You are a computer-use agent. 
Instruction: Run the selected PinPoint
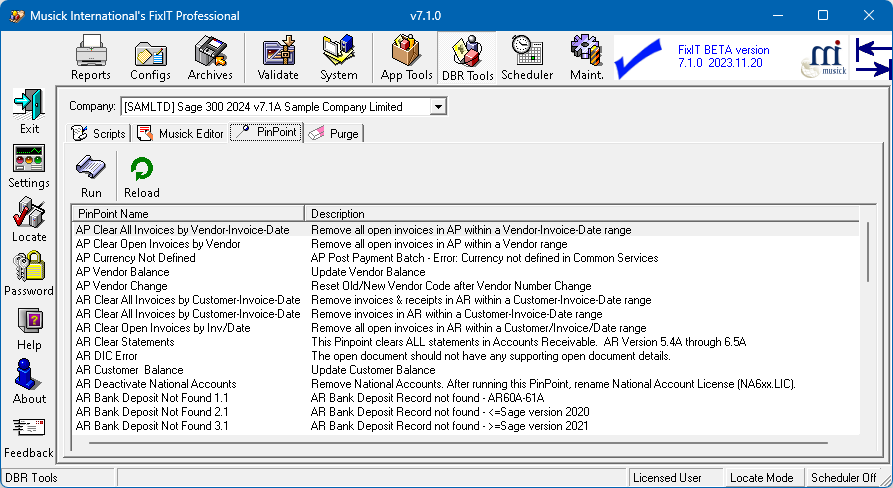coord(91,176)
